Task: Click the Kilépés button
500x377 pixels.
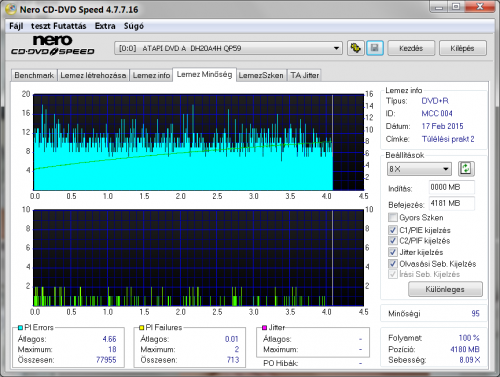Action: point(462,48)
